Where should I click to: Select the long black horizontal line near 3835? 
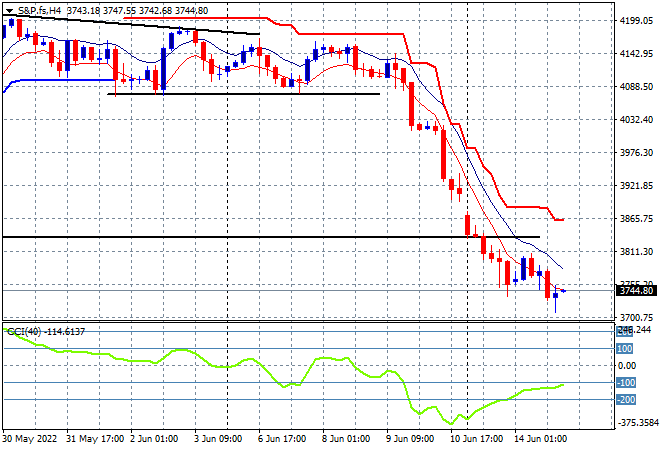click(x=271, y=237)
